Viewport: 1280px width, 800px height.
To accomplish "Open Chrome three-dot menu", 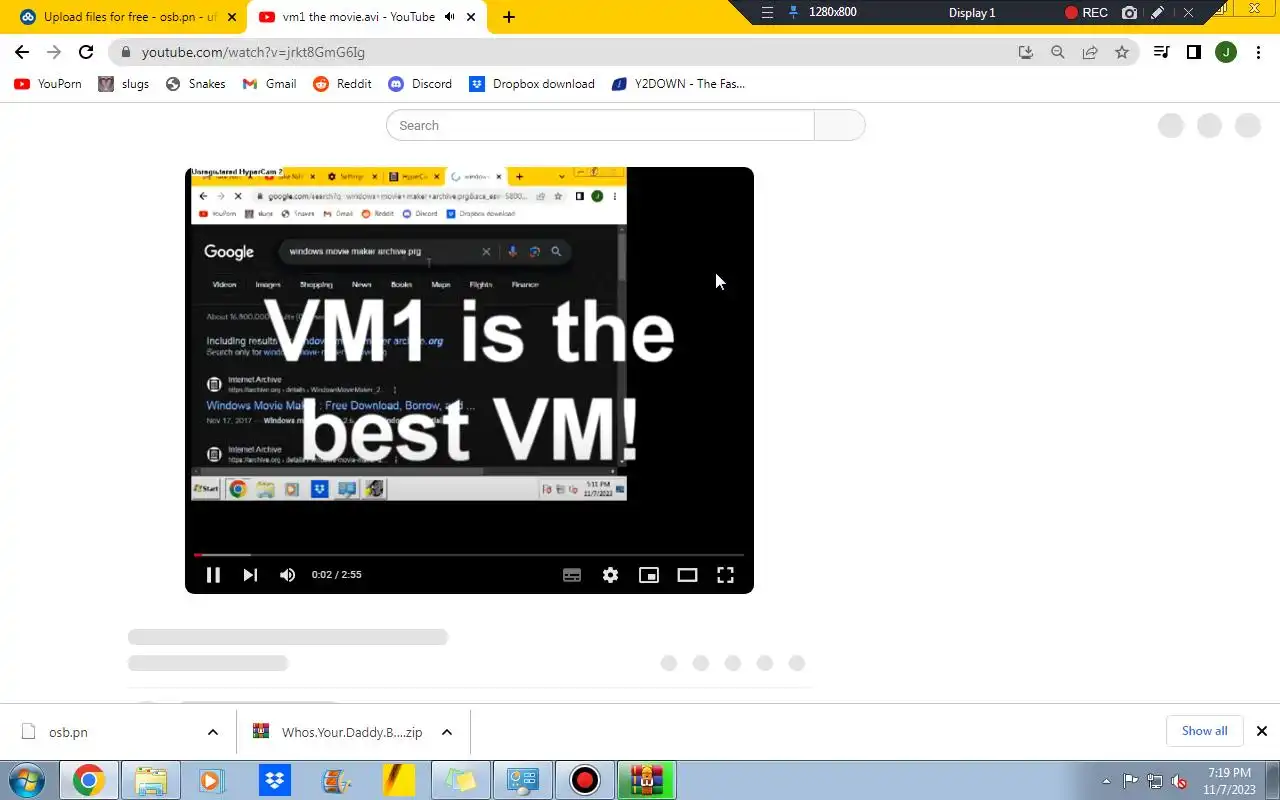I will pyautogui.click(x=1258, y=52).
